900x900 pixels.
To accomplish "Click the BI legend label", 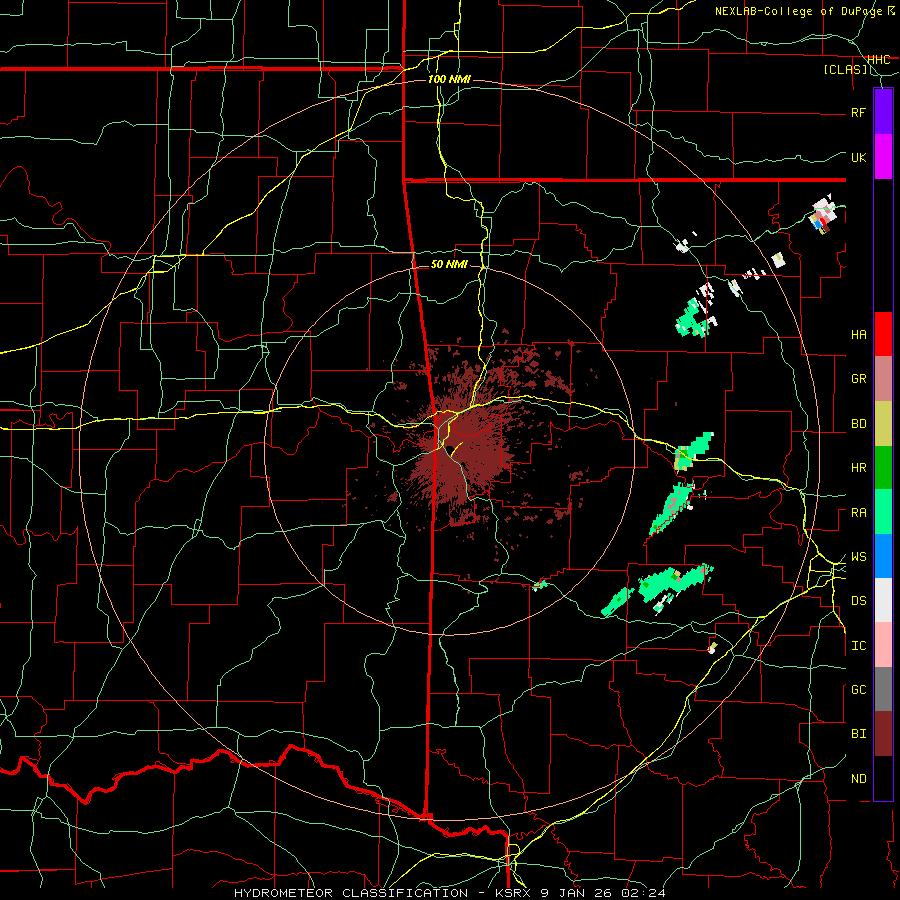I will tap(858, 734).
